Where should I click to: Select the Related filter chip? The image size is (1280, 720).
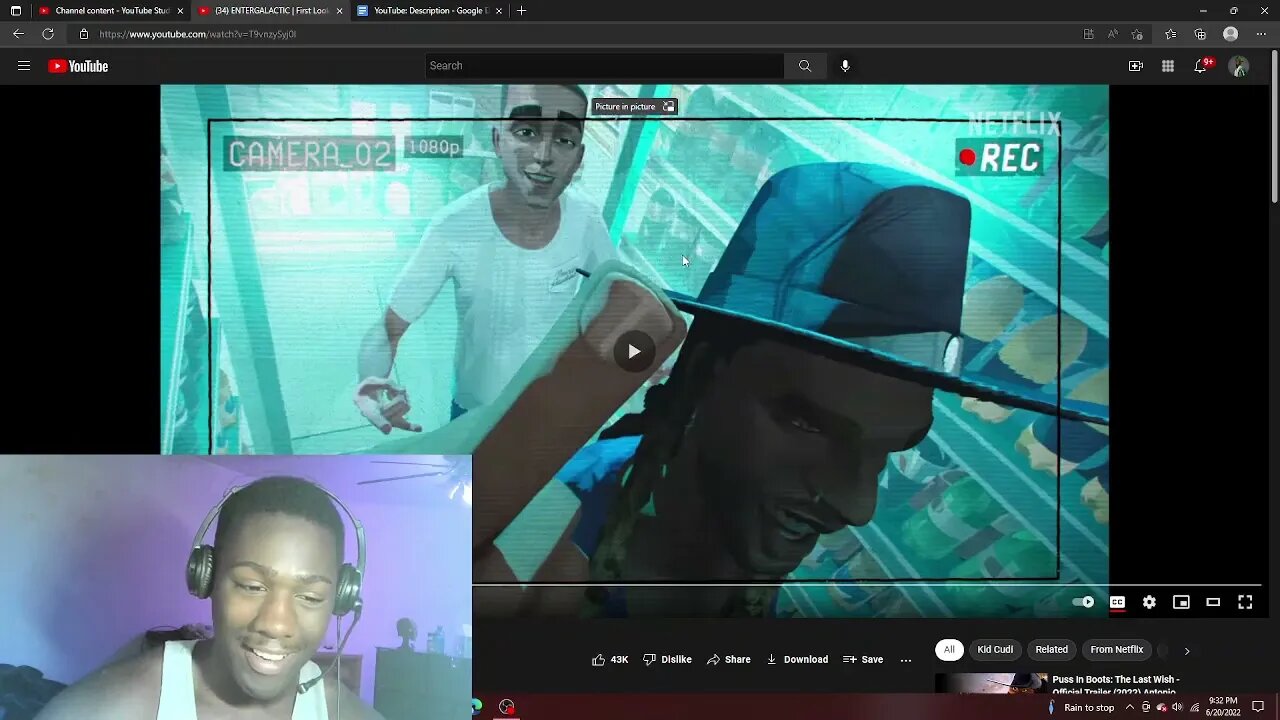click(x=1051, y=650)
